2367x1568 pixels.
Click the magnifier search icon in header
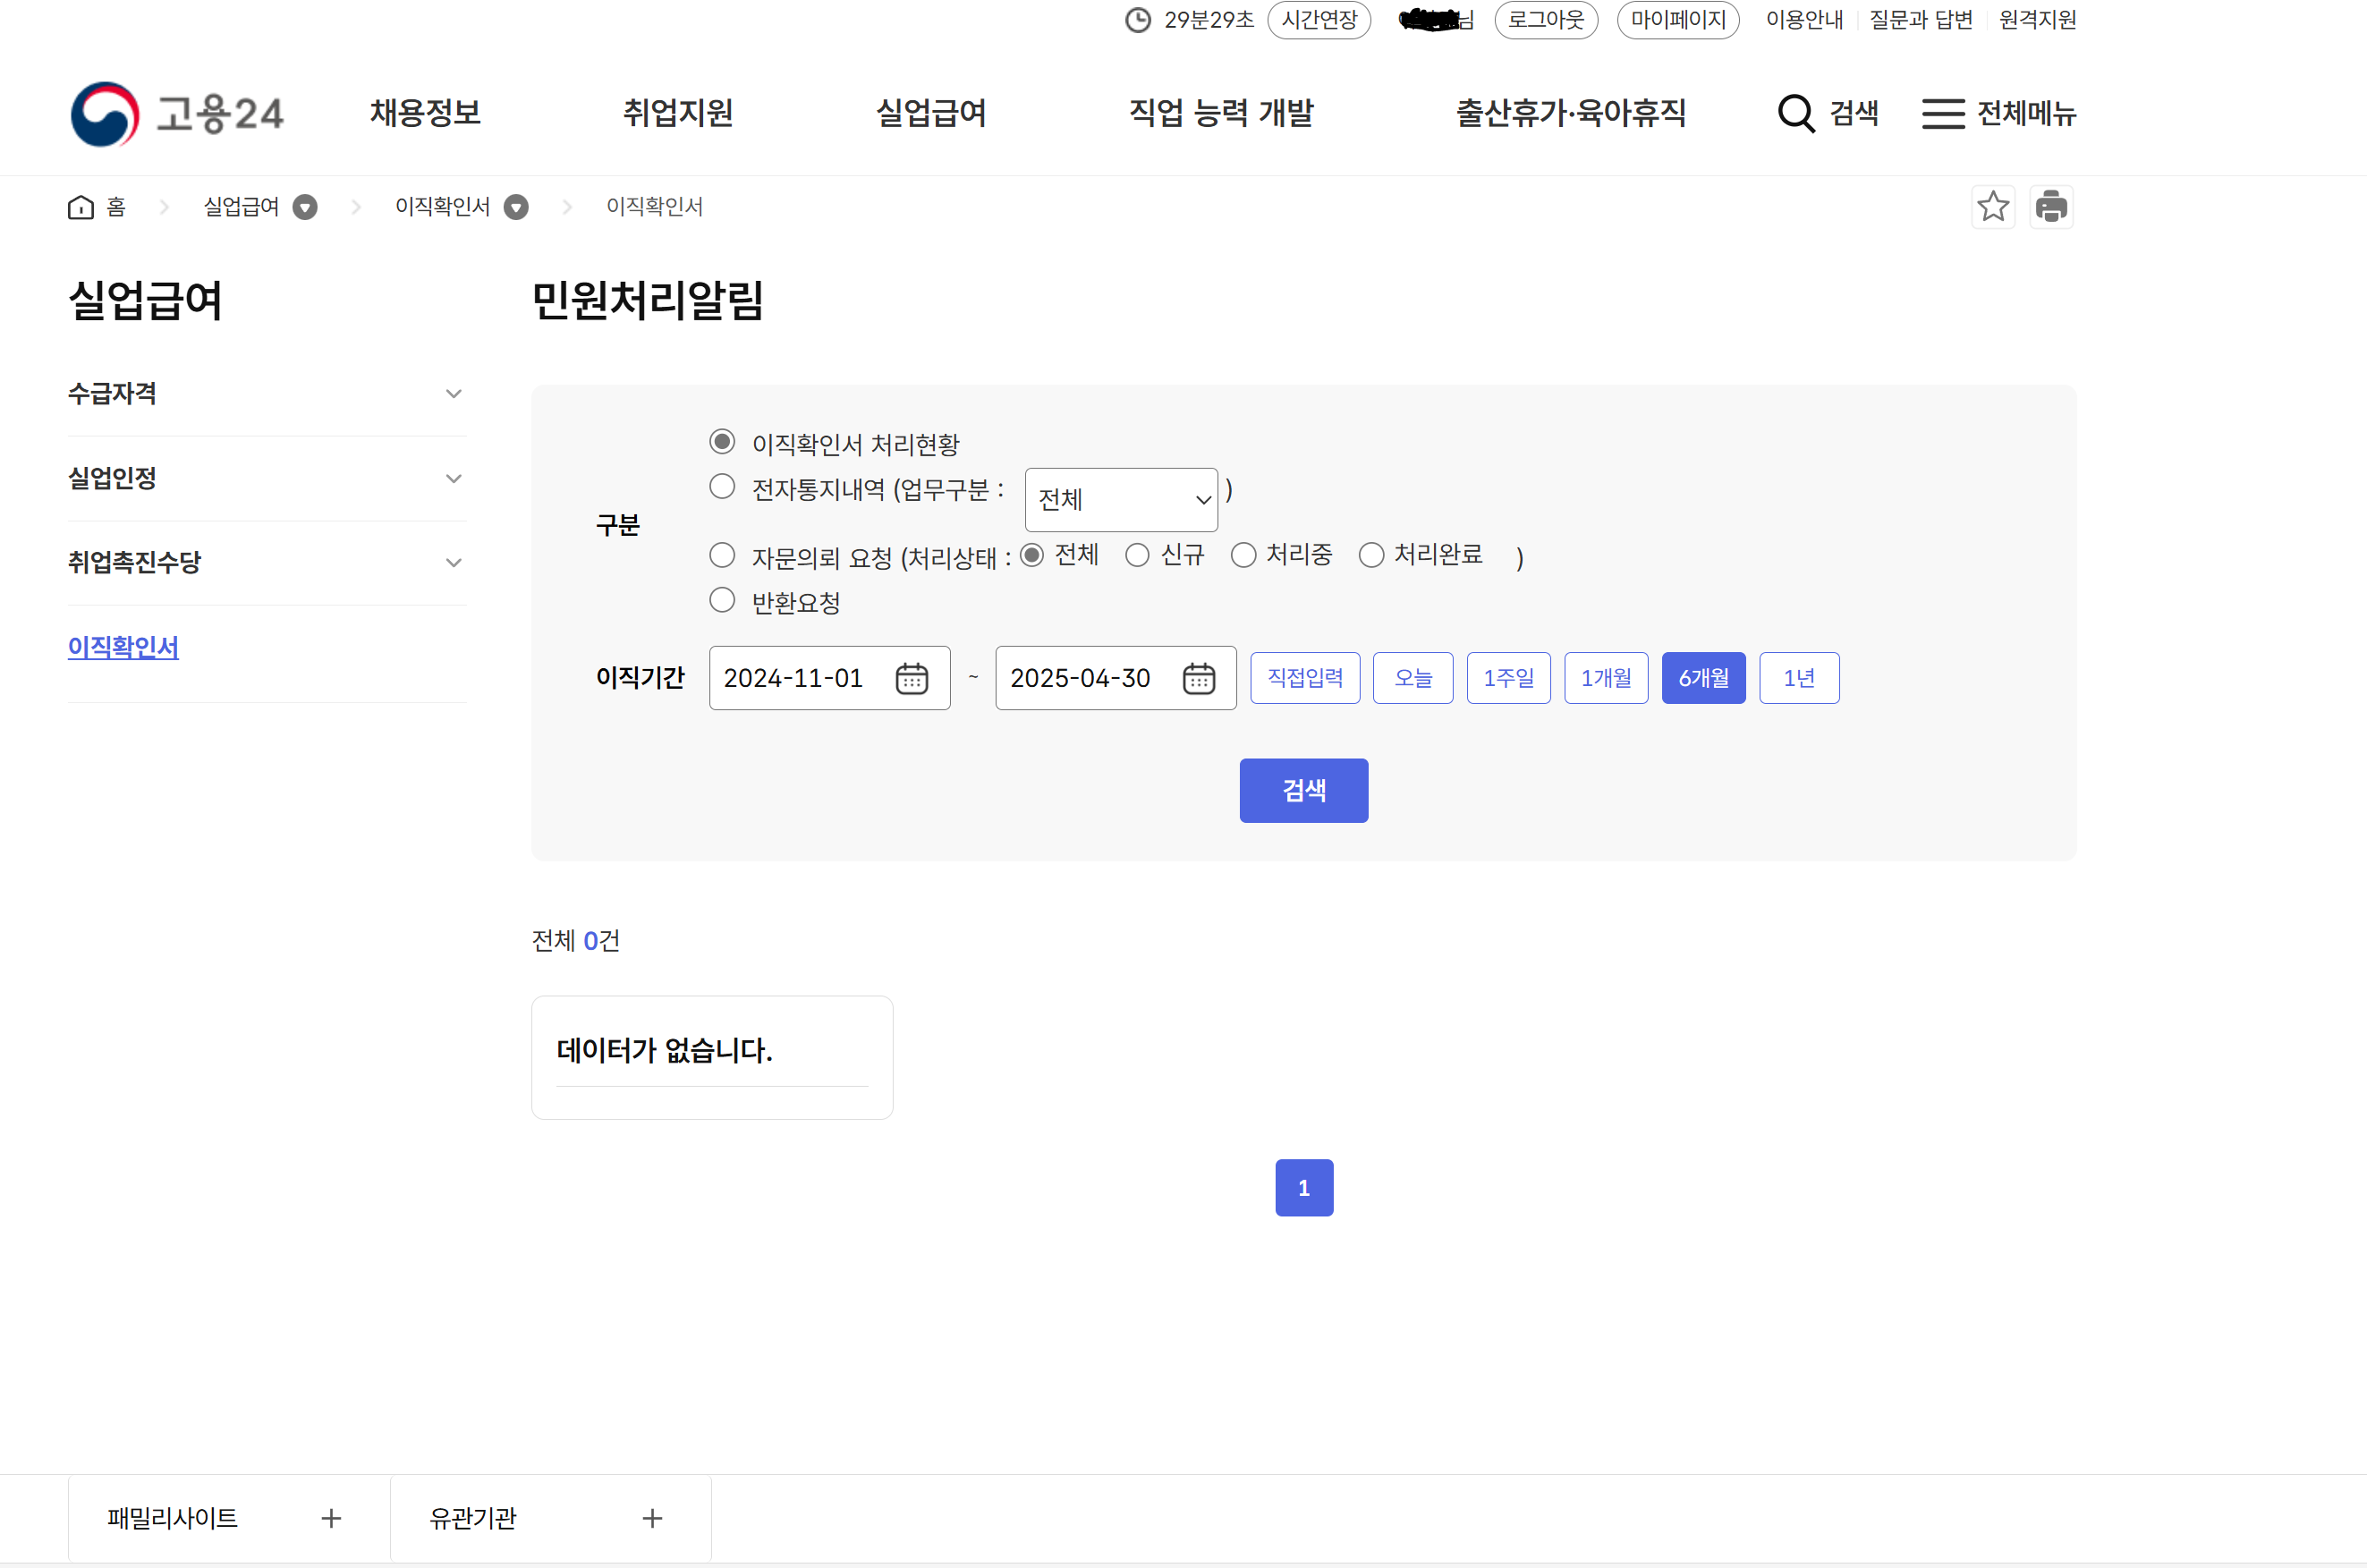click(x=1796, y=113)
